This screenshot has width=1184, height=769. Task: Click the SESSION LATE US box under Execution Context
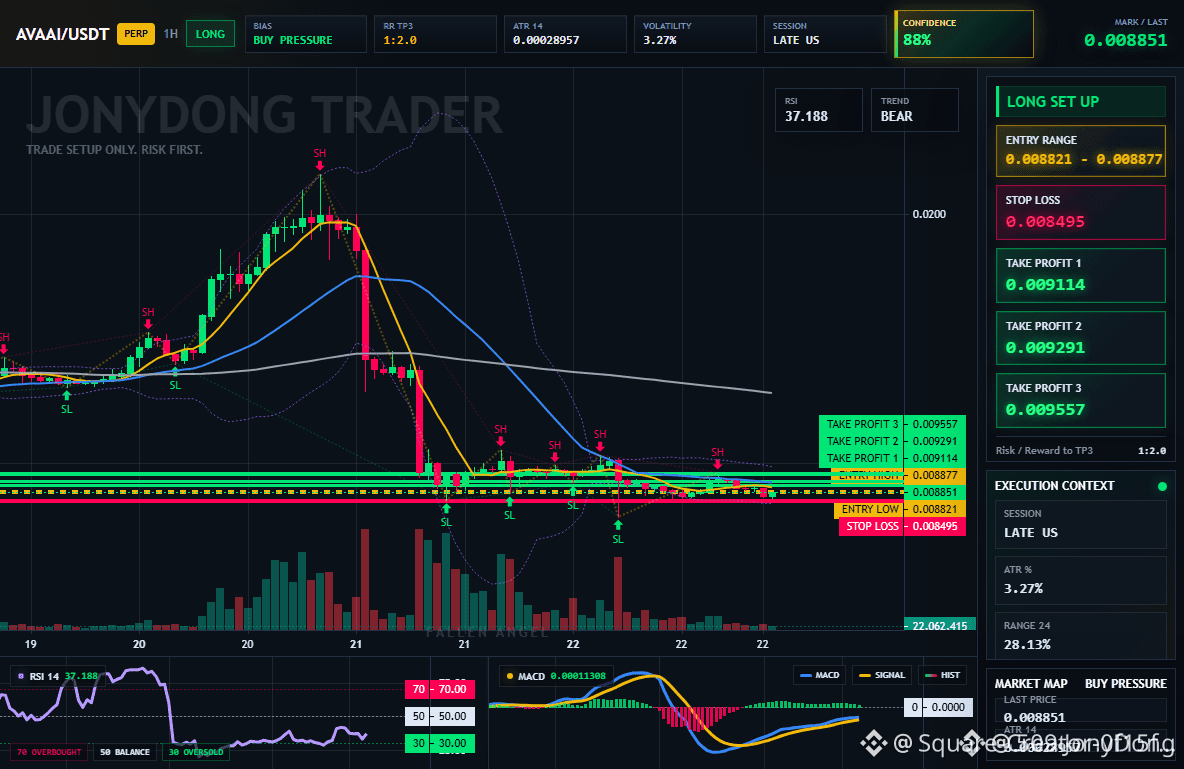1081,524
